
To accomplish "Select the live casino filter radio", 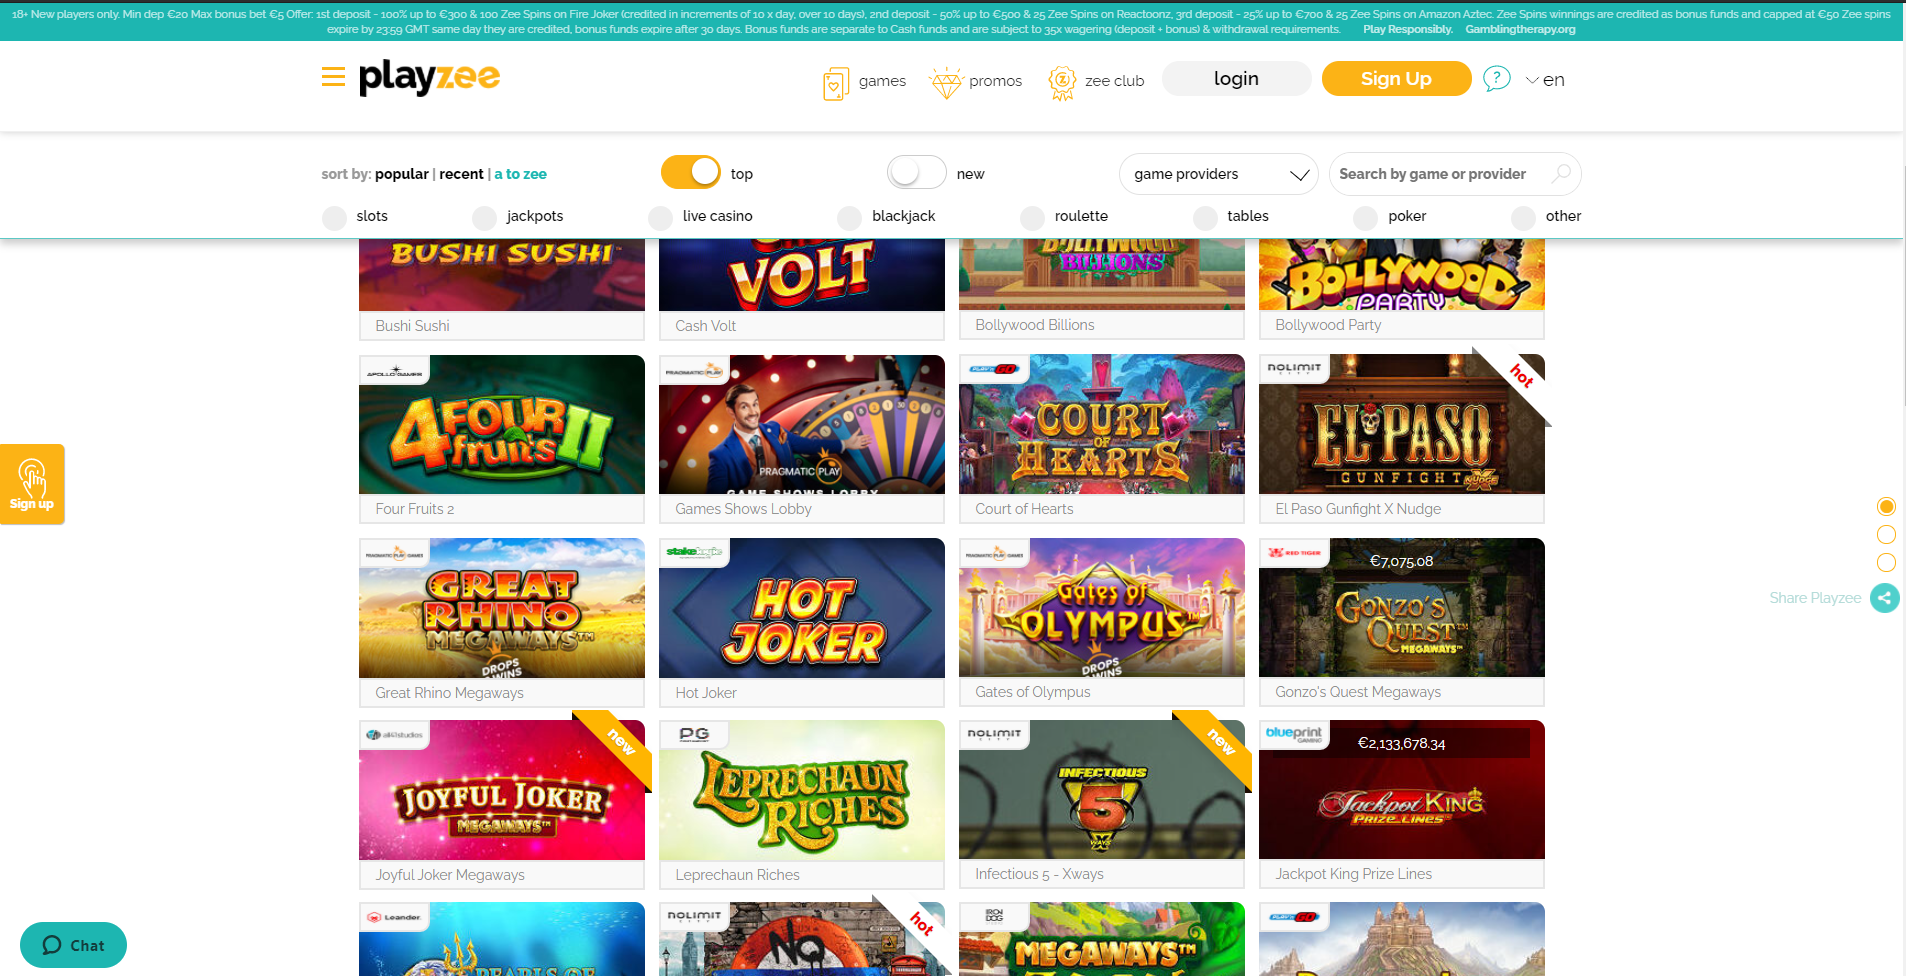I will (660, 217).
